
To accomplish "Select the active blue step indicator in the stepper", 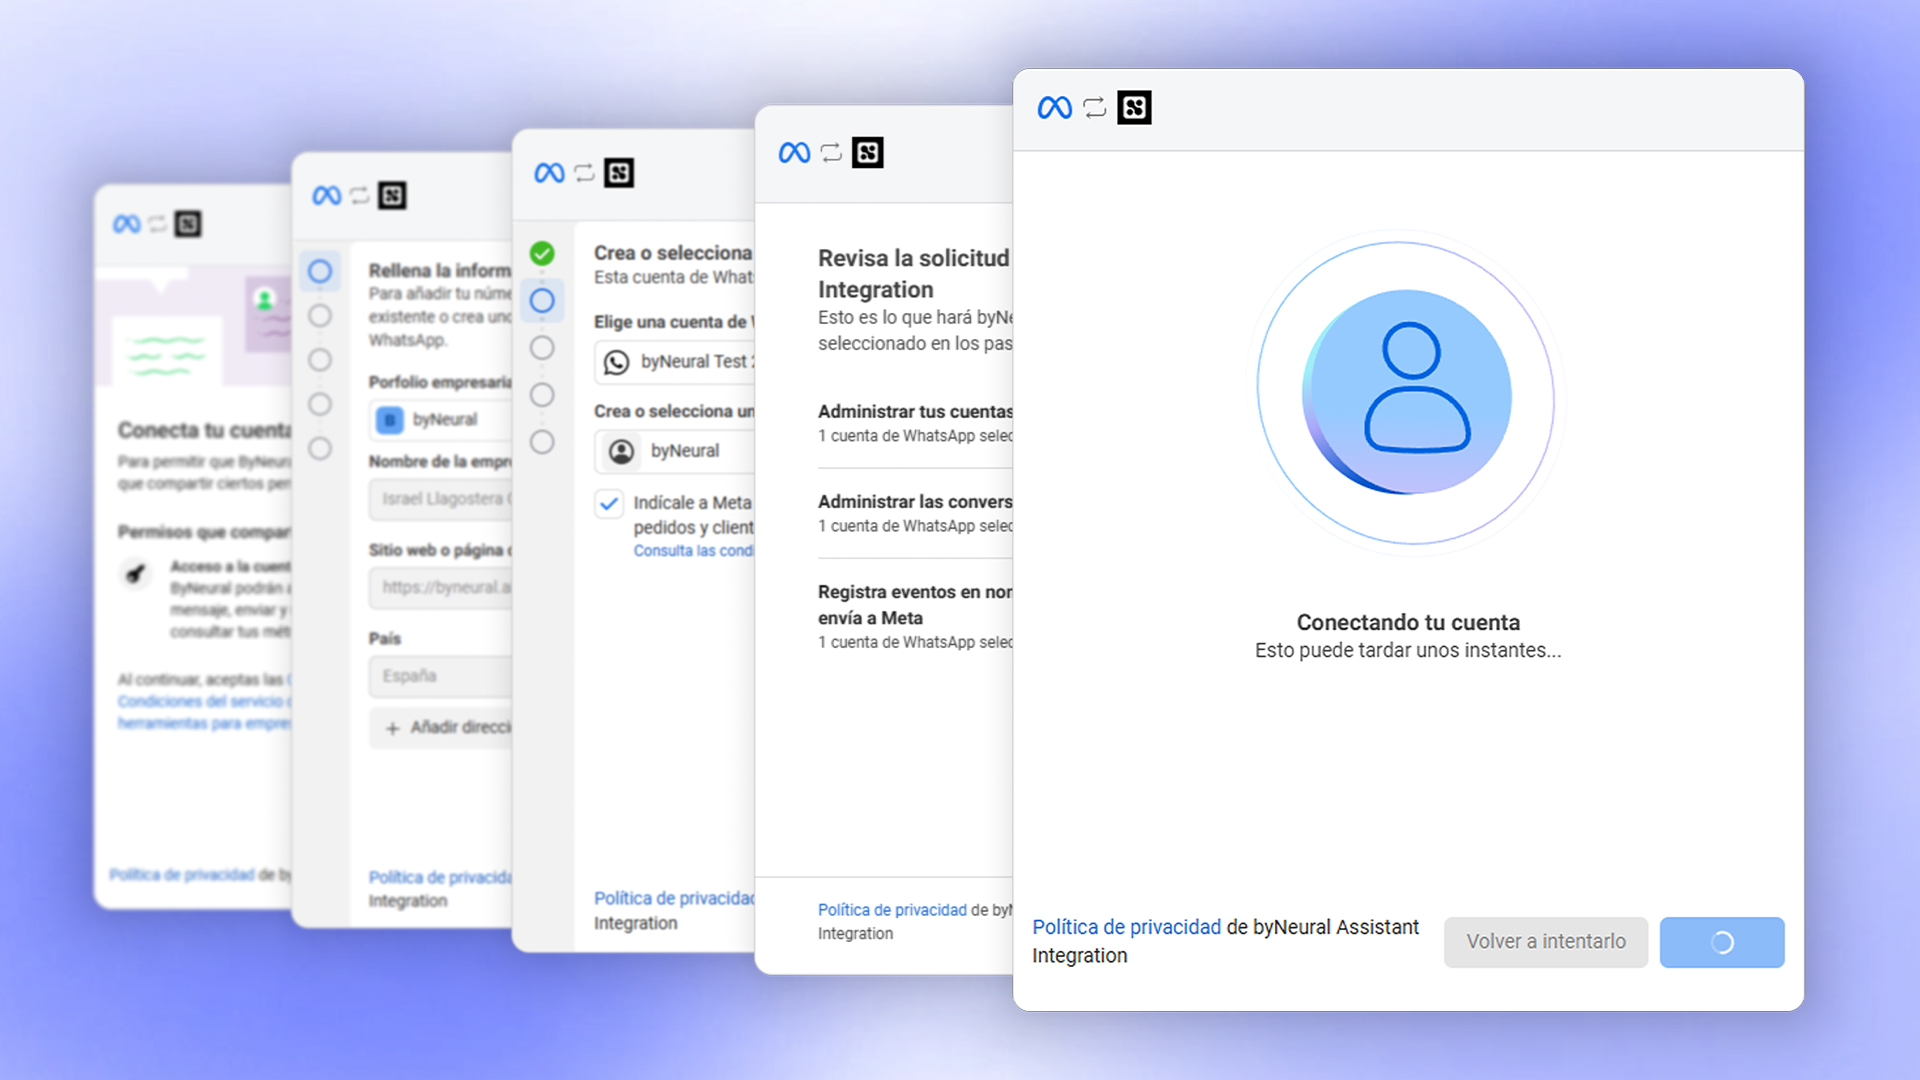I will (543, 300).
